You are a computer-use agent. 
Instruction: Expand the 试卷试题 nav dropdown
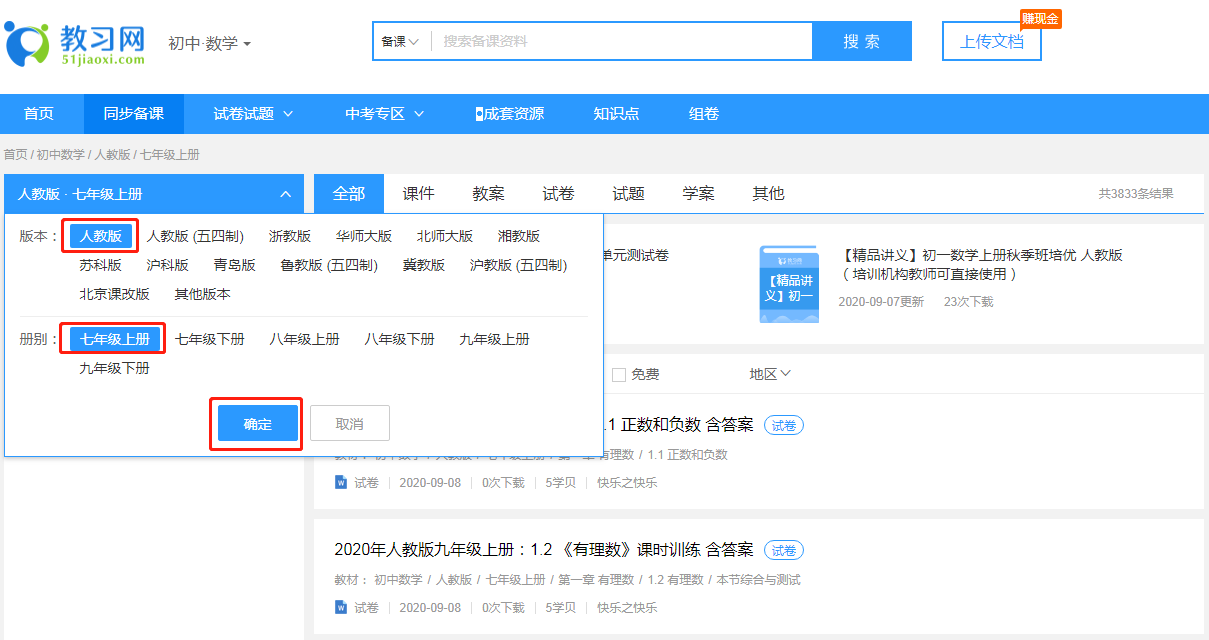[x=253, y=114]
